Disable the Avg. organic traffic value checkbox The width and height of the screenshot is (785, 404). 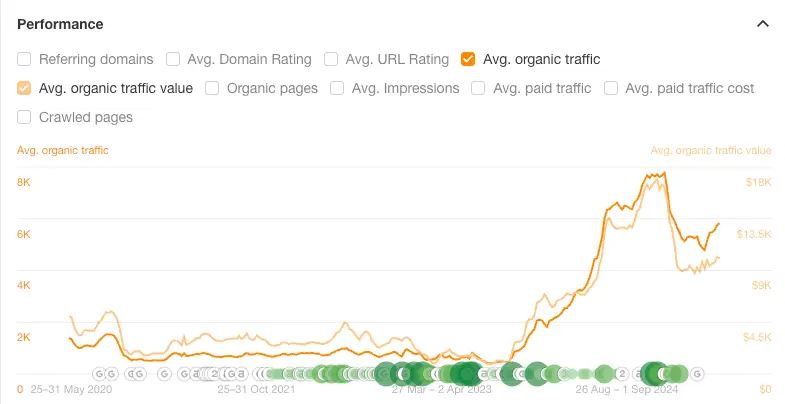[x=25, y=88]
